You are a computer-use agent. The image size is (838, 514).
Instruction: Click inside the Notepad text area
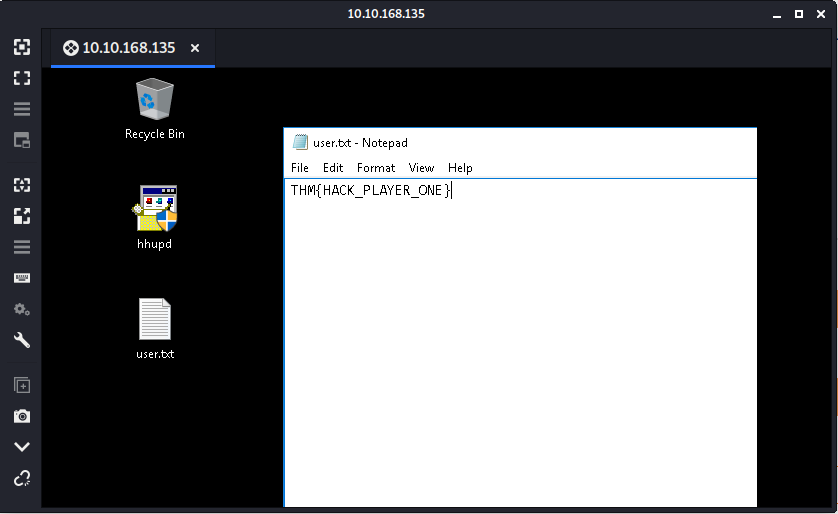click(x=520, y=340)
